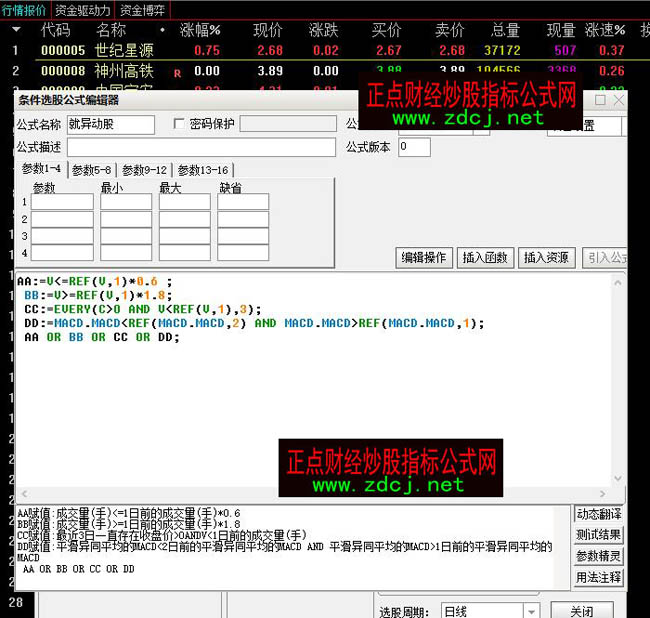This screenshot has height=618, width=650.
Task: Enable the 密码保护 checkbox
Action: tap(180, 124)
